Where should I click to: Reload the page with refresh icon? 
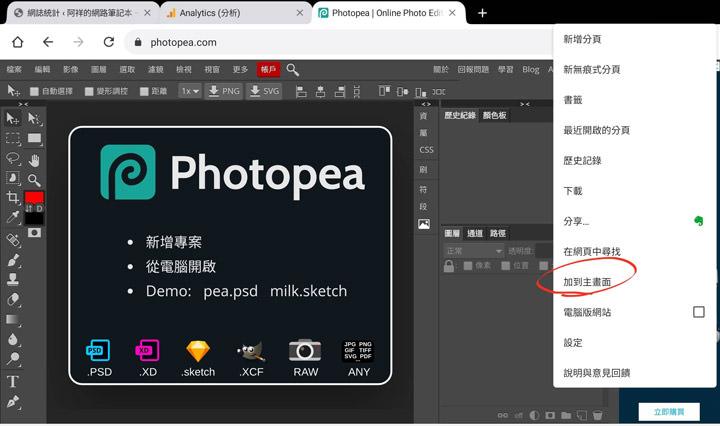click(108, 42)
